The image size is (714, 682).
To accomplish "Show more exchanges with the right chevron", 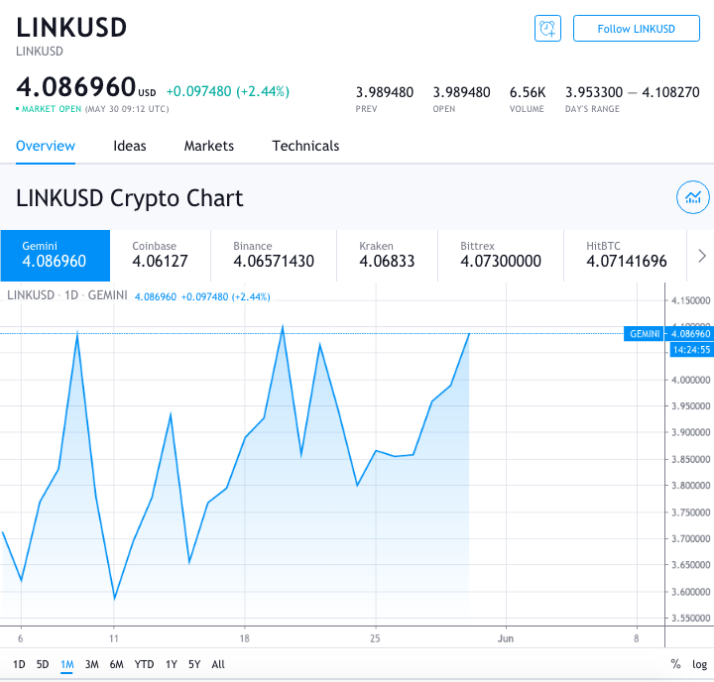I will 702,256.
